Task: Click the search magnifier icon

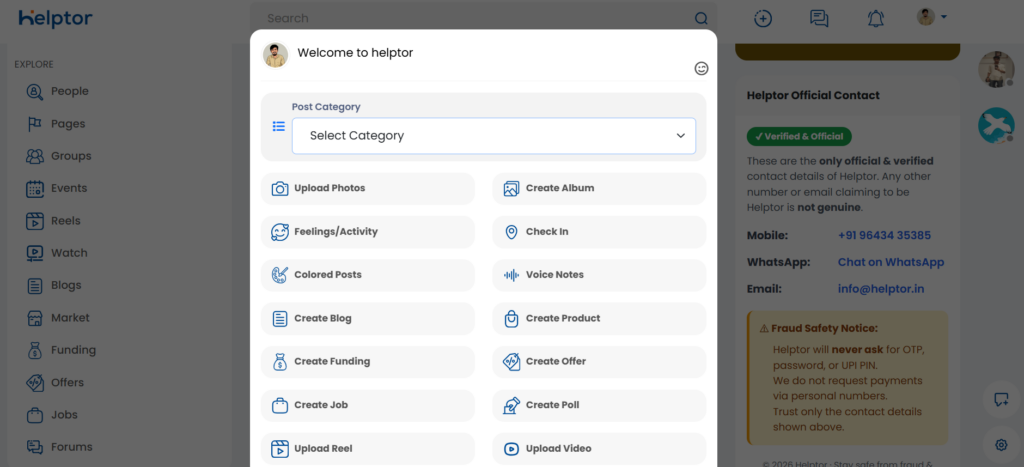Action: (x=701, y=18)
